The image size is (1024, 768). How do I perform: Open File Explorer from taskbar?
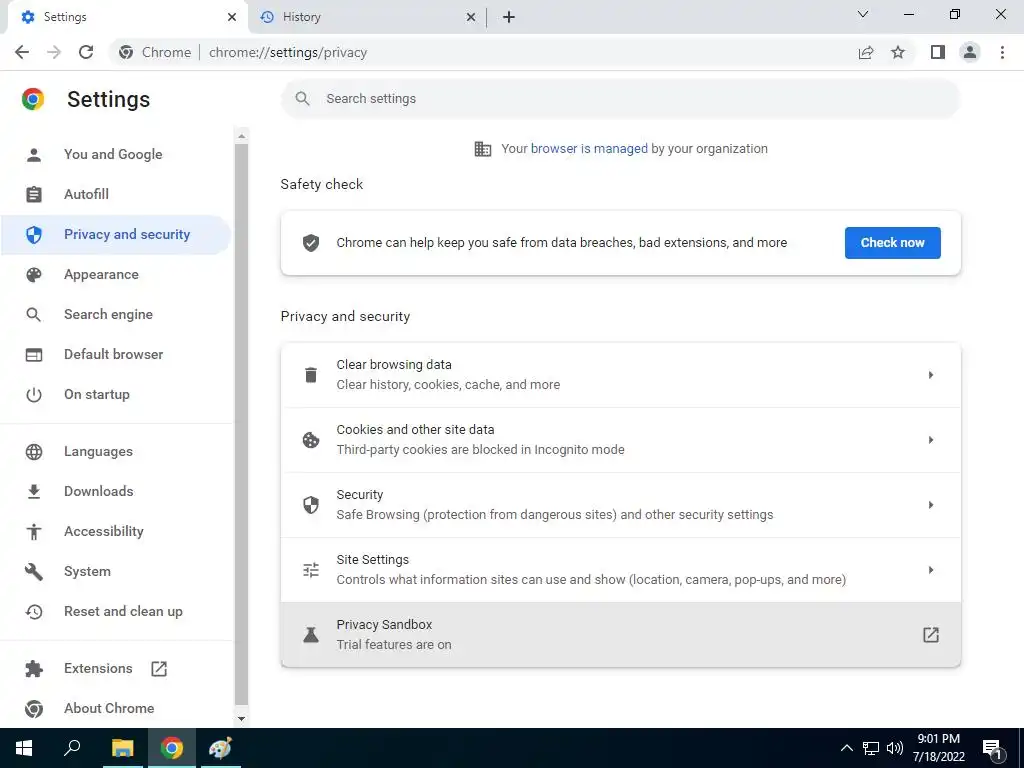[x=122, y=748]
